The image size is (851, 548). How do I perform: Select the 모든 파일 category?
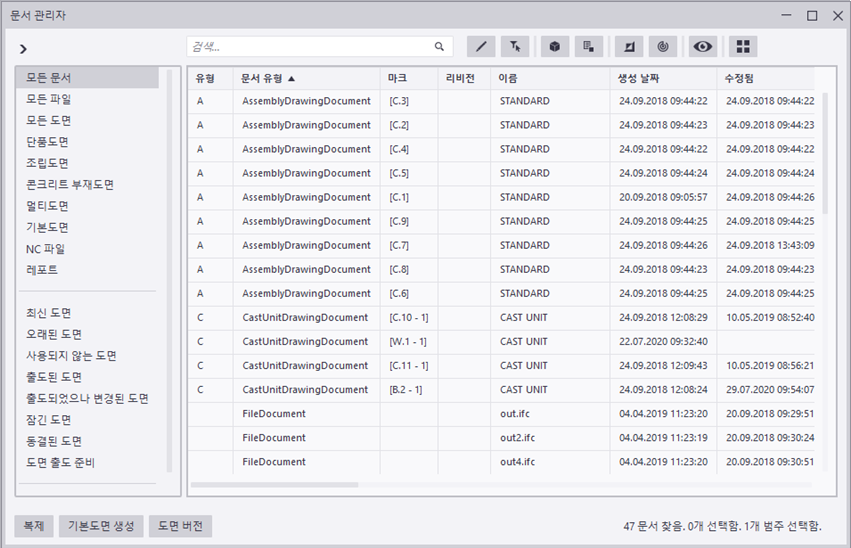pos(87,99)
